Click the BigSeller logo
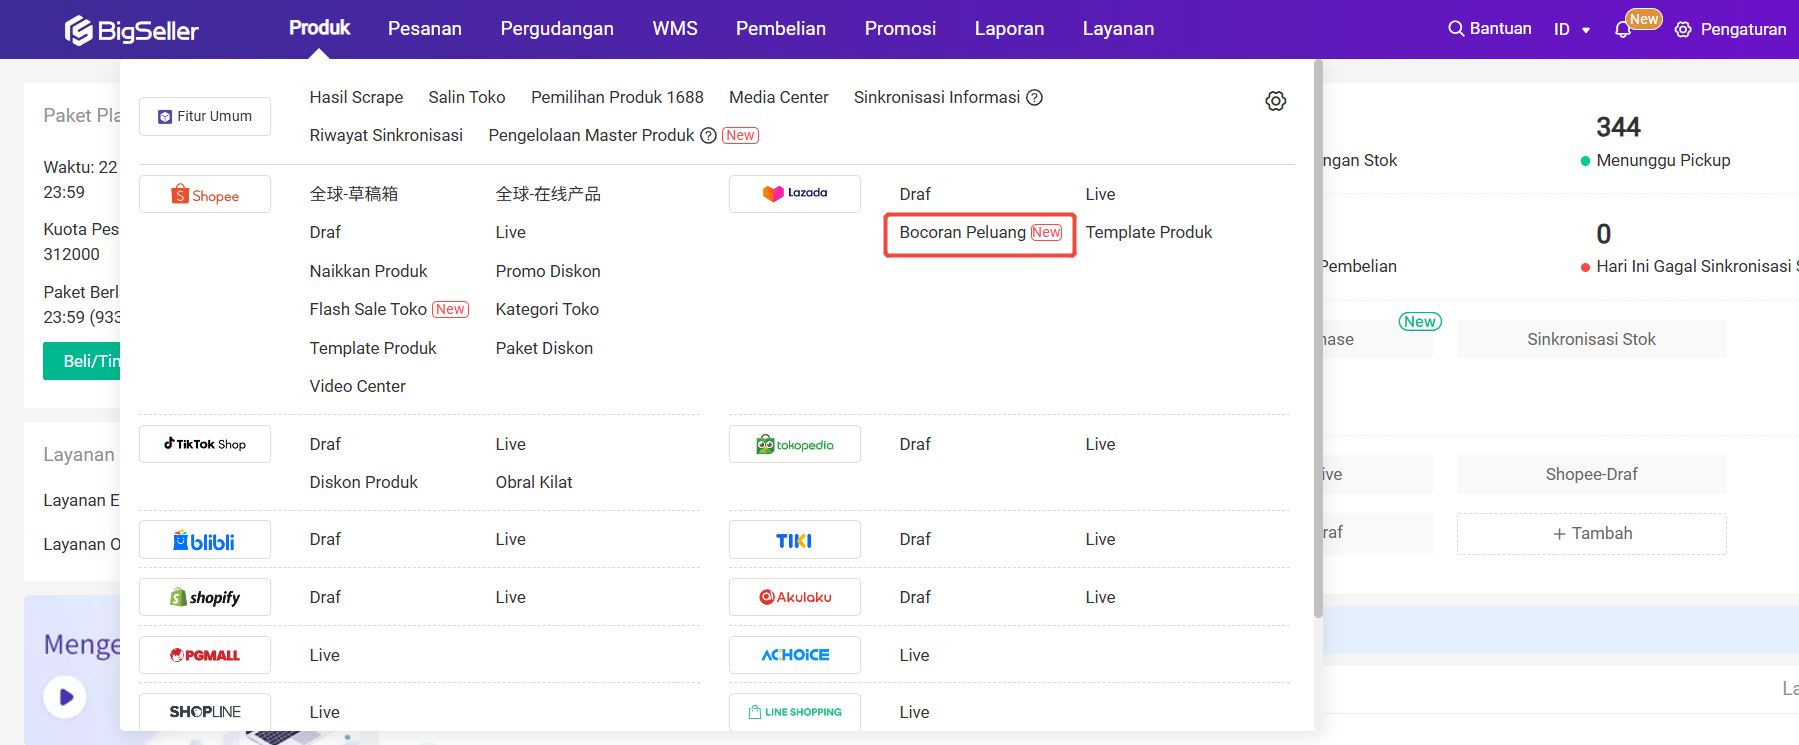1799x745 pixels. (x=131, y=30)
